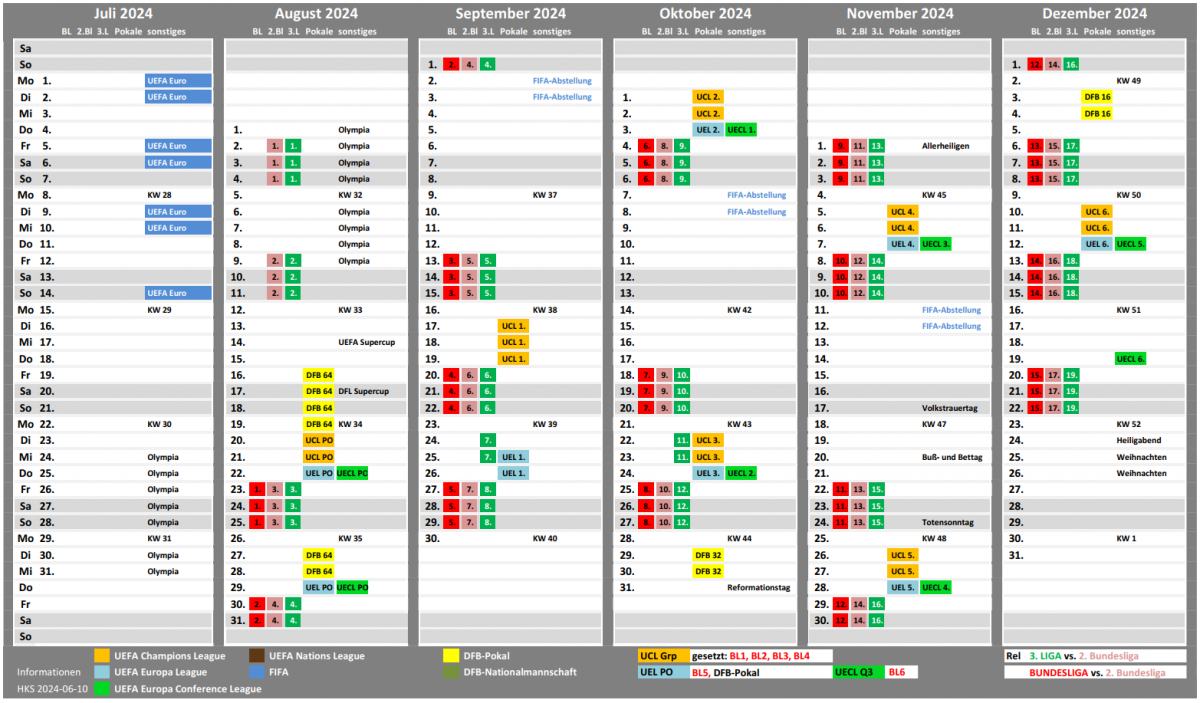Select the 'UEL 4.' cell on November 7
1200x703 pixels.
903,244
